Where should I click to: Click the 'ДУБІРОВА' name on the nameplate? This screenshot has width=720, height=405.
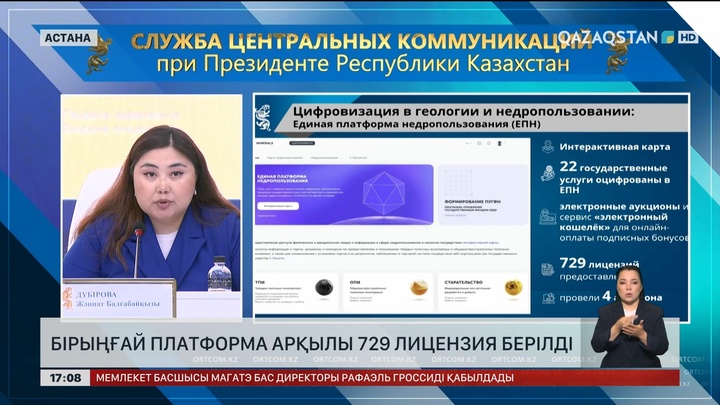click(x=96, y=294)
